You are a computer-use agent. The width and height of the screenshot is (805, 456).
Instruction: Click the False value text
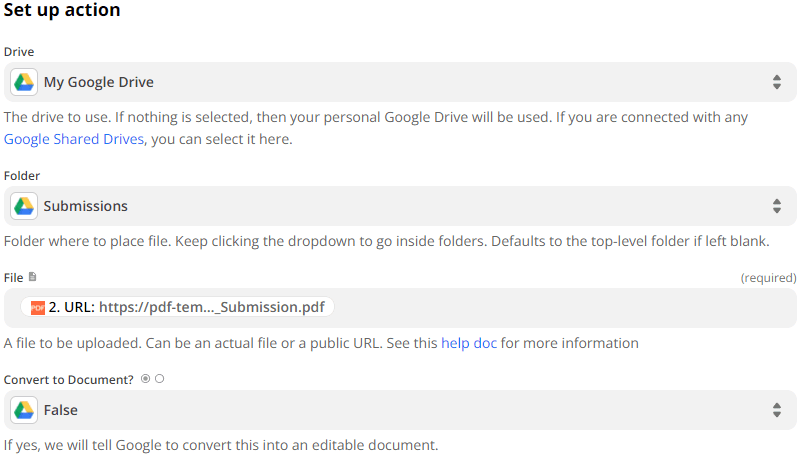coord(61,410)
